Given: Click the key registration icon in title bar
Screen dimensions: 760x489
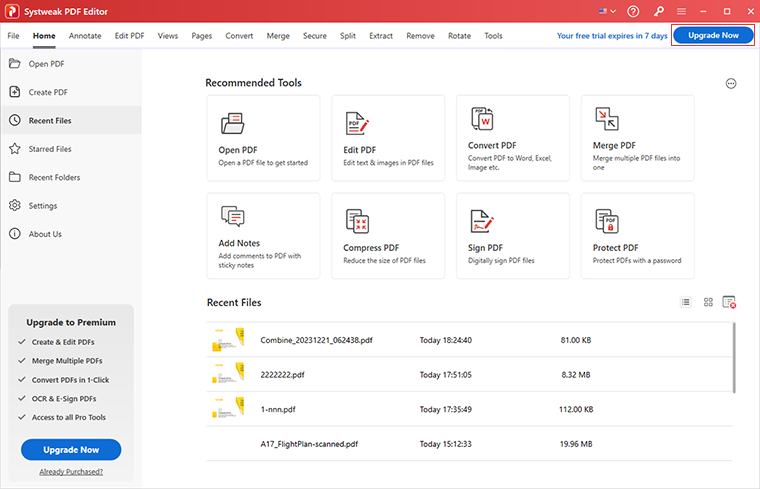Looking at the screenshot, I should tap(658, 11).
